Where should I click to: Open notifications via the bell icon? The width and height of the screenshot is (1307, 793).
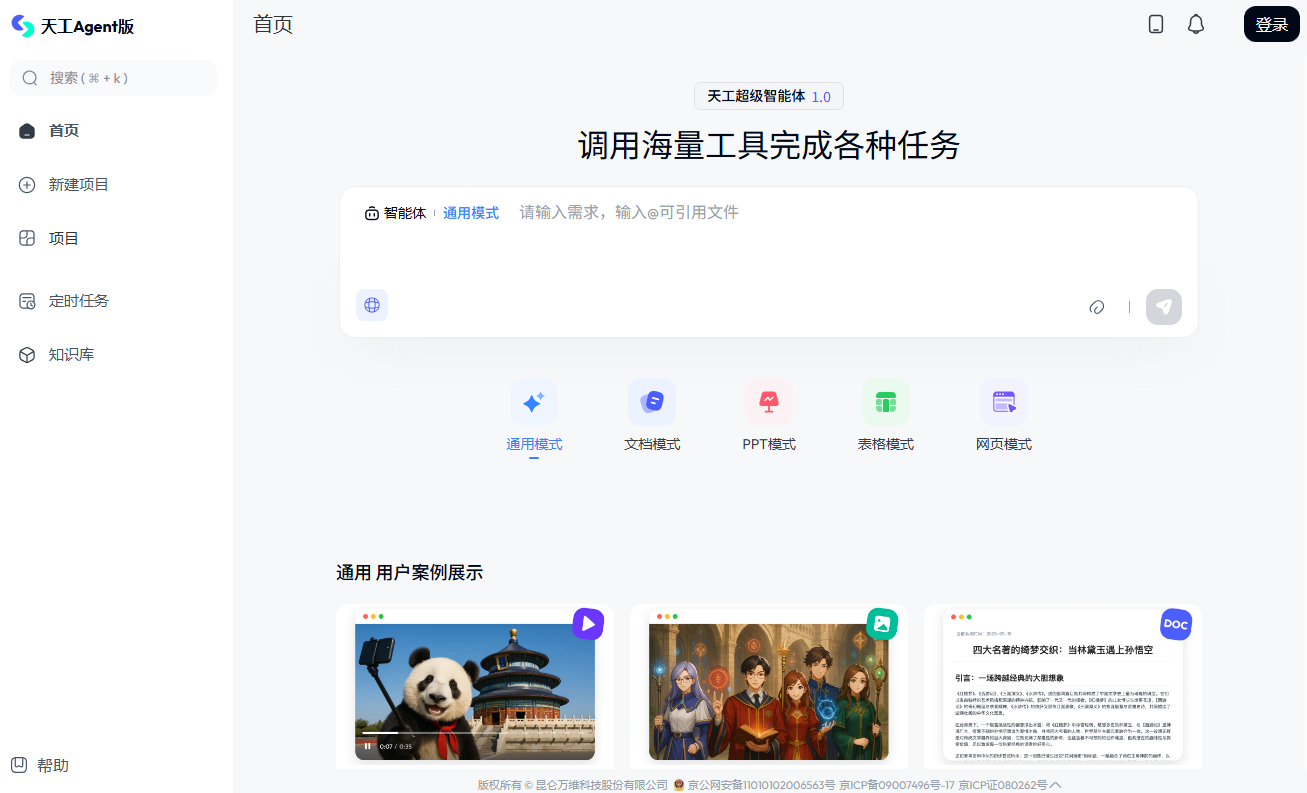(1196, 24)
